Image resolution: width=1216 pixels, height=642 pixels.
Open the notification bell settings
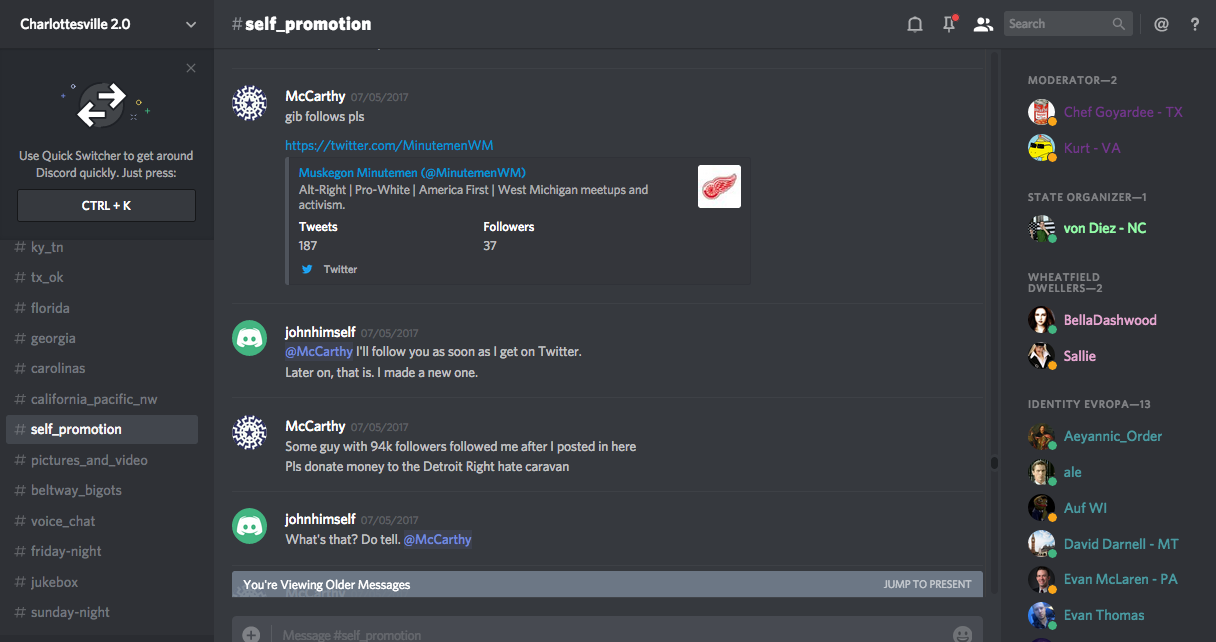point(914,24)
